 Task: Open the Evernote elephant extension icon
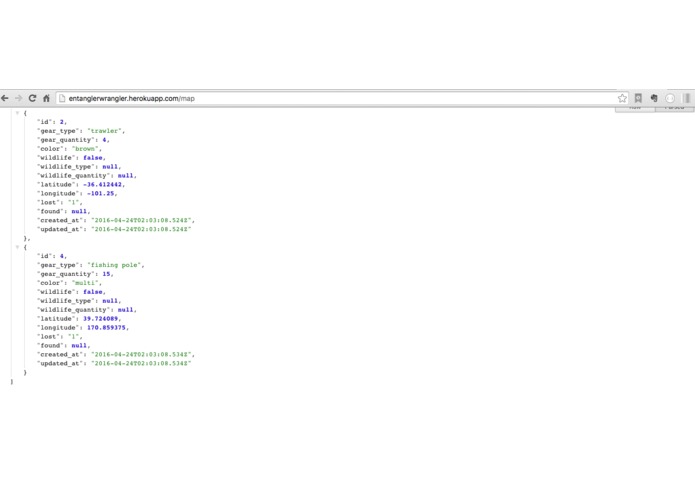654,98
